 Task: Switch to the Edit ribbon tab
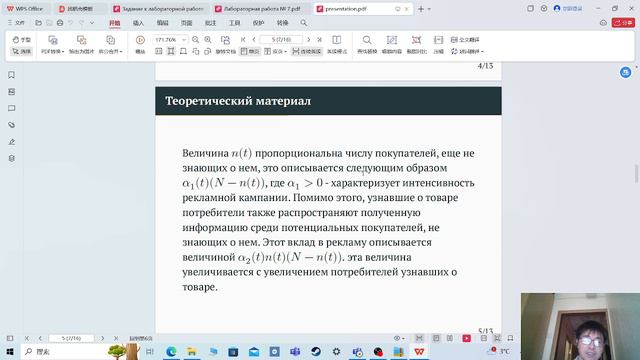pyautogui.click(x=162, y=23)
